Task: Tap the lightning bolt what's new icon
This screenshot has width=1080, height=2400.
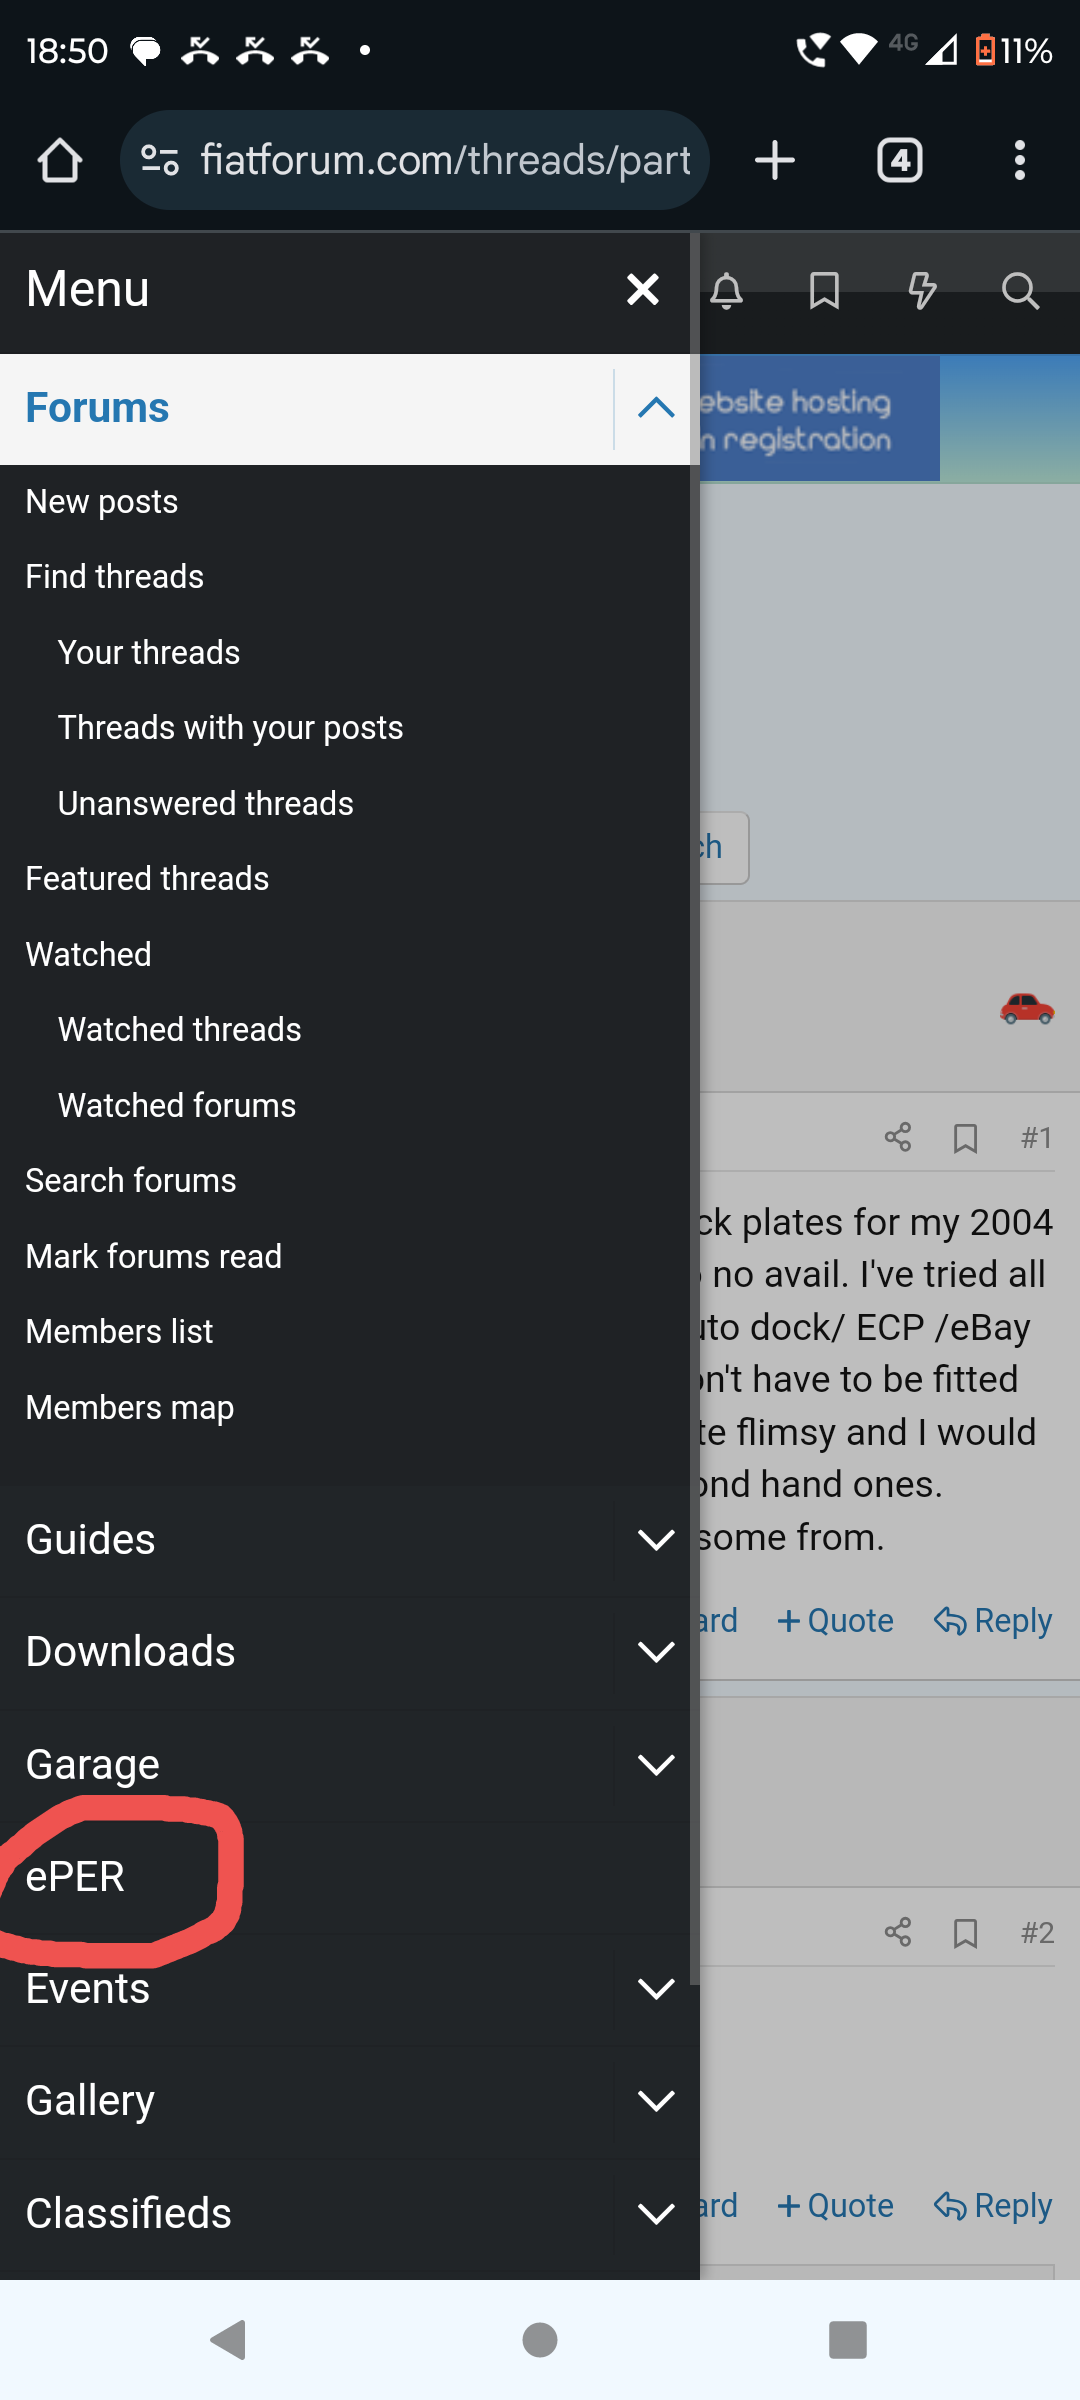Action: click(x=921, y=291)
